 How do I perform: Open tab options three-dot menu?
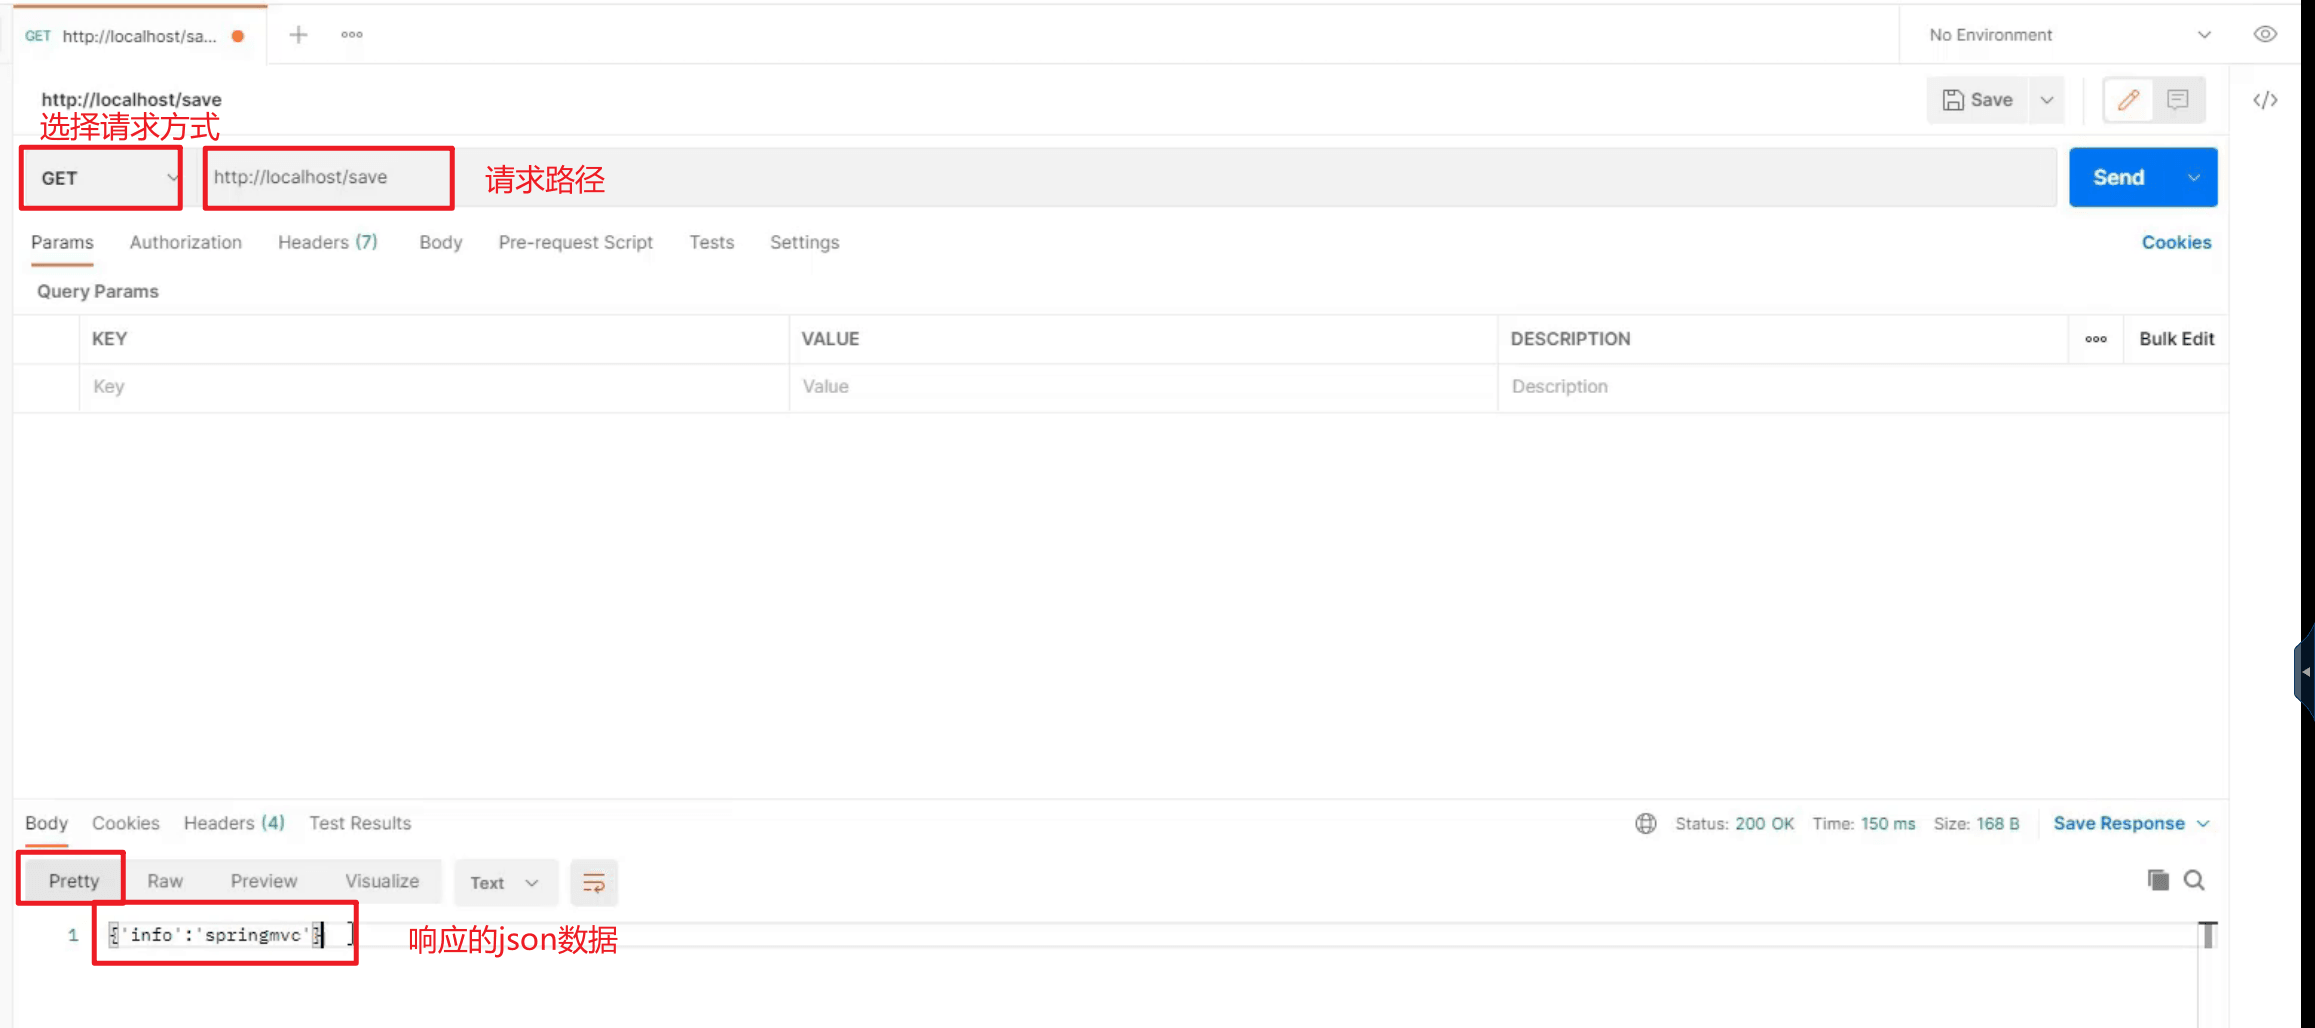(x=352, y=35)
